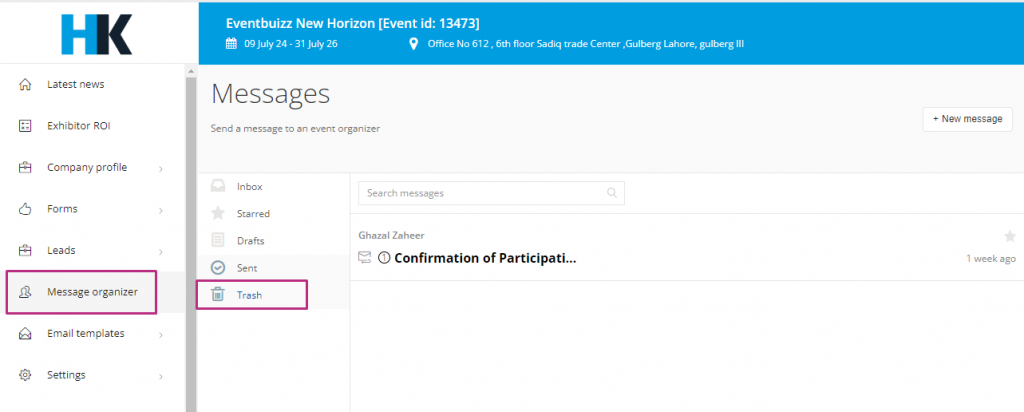This screenshot has width=1024, height=412.
Task: Click the New message button
Action: (967, 119)
